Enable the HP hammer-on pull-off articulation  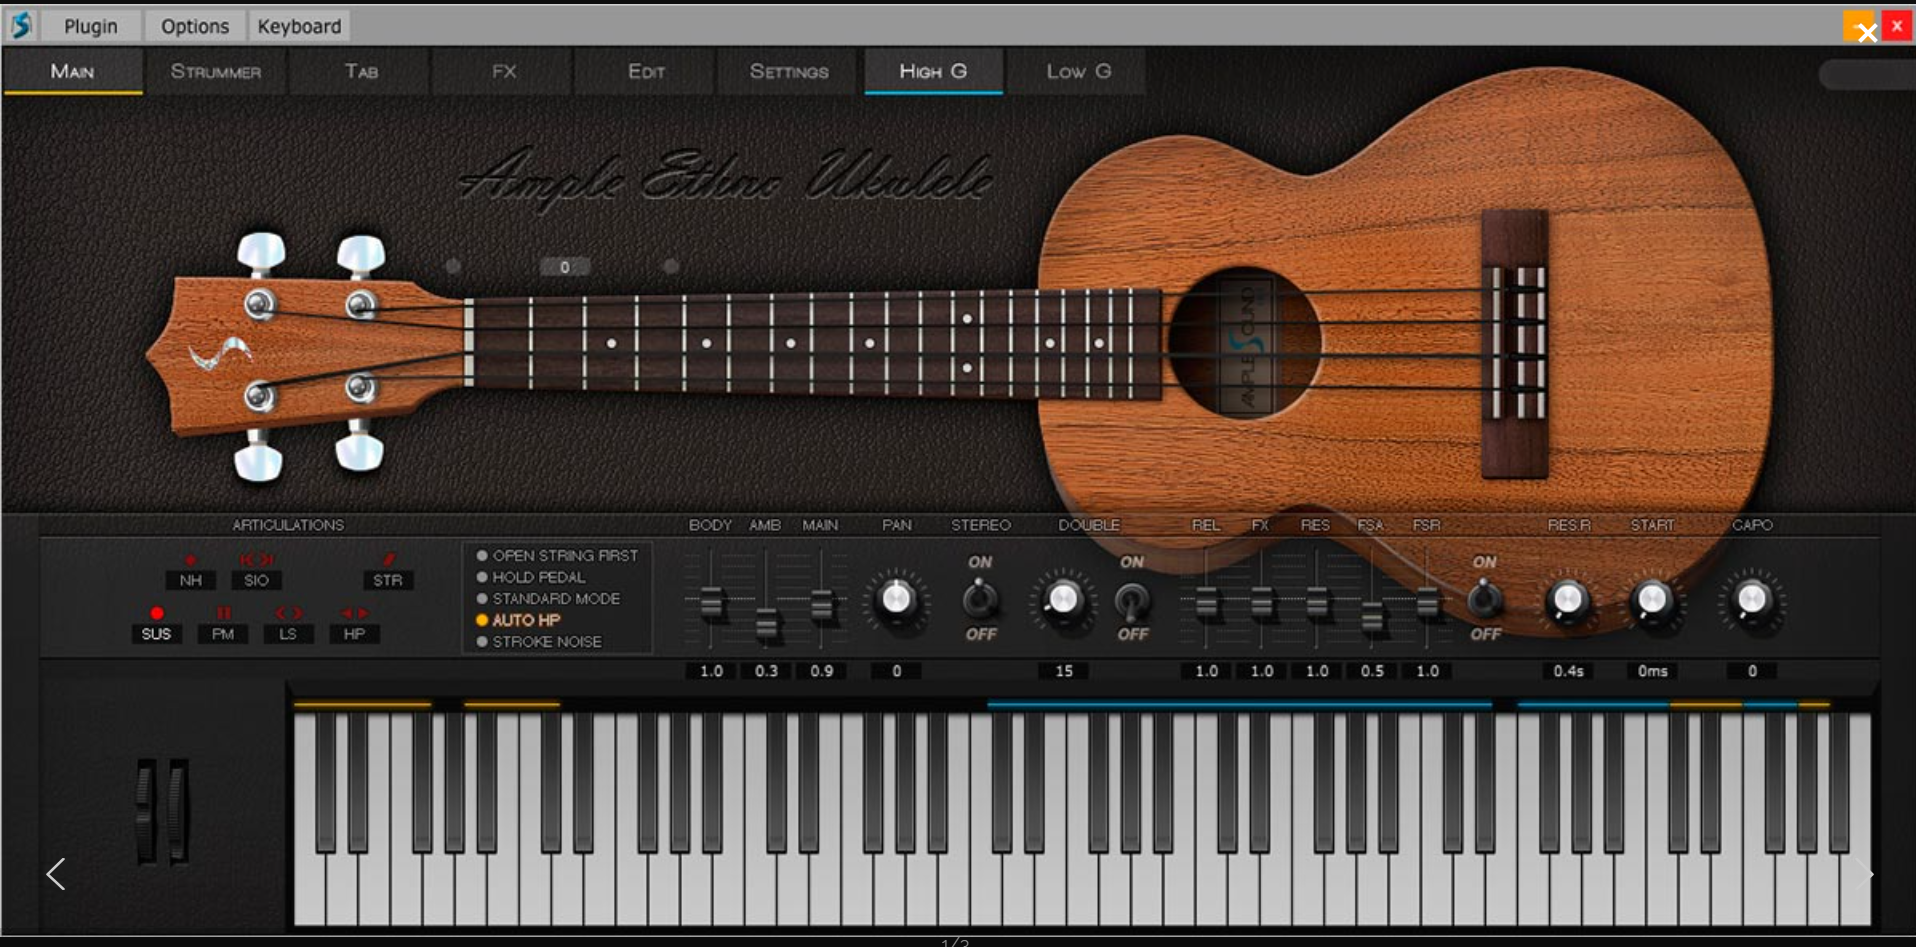[x=354, y=633]
